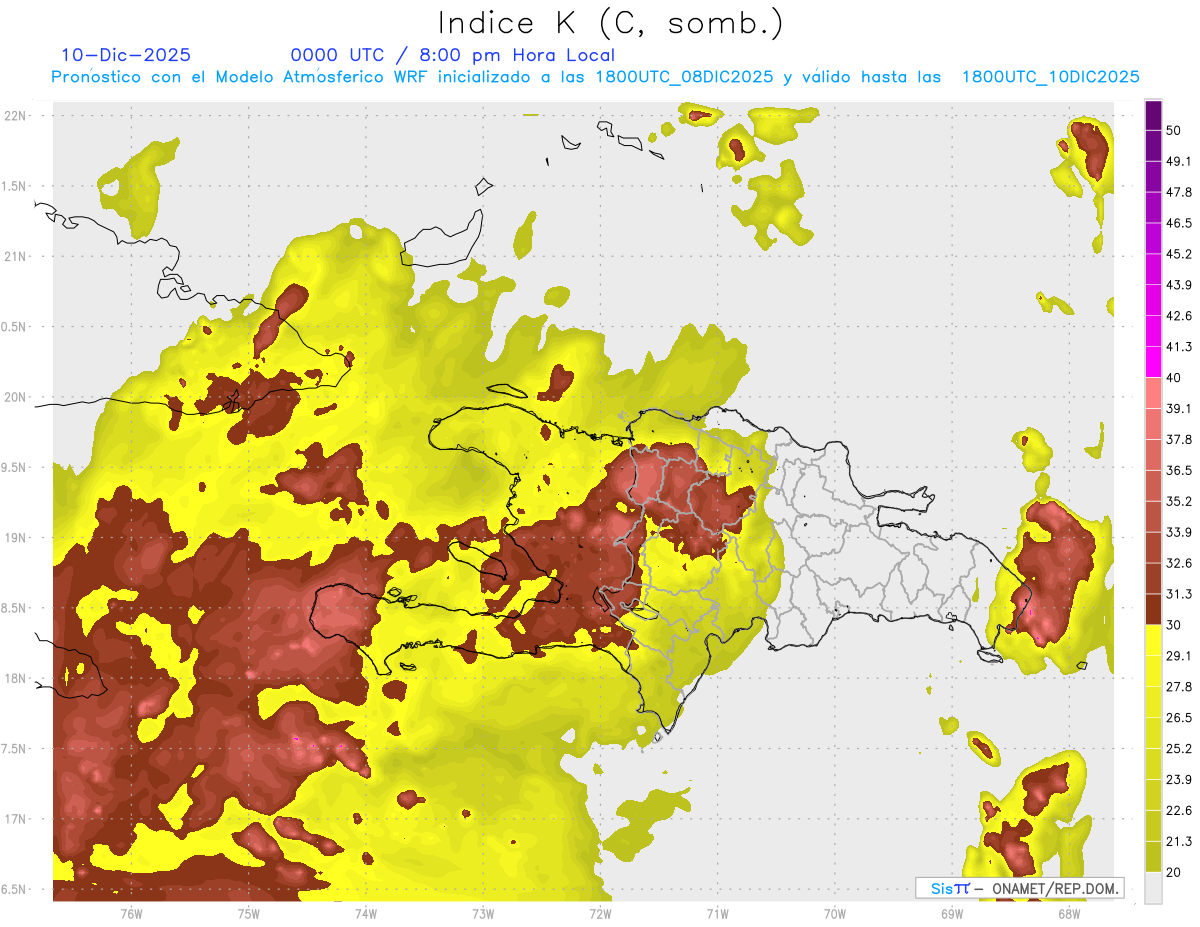Select the bright yellow swatch between 29.1 and 30
Viewport: 1200px width, 927px height.
pos(1154,640)
